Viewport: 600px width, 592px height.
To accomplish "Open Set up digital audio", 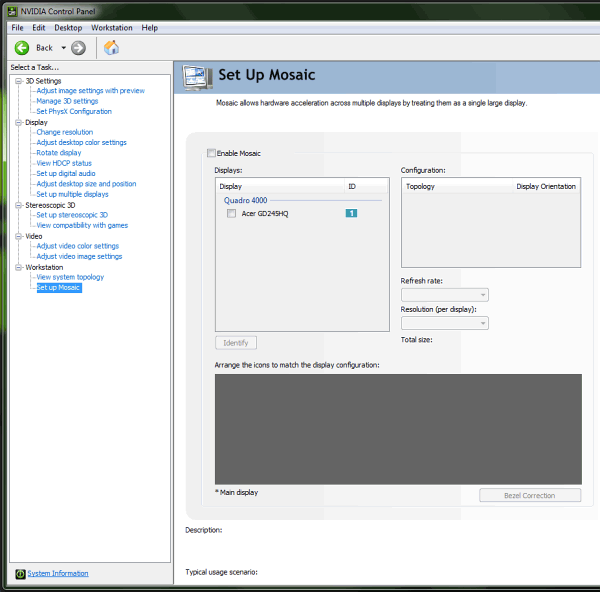I will pyautogui.click(x=66, y=173).
